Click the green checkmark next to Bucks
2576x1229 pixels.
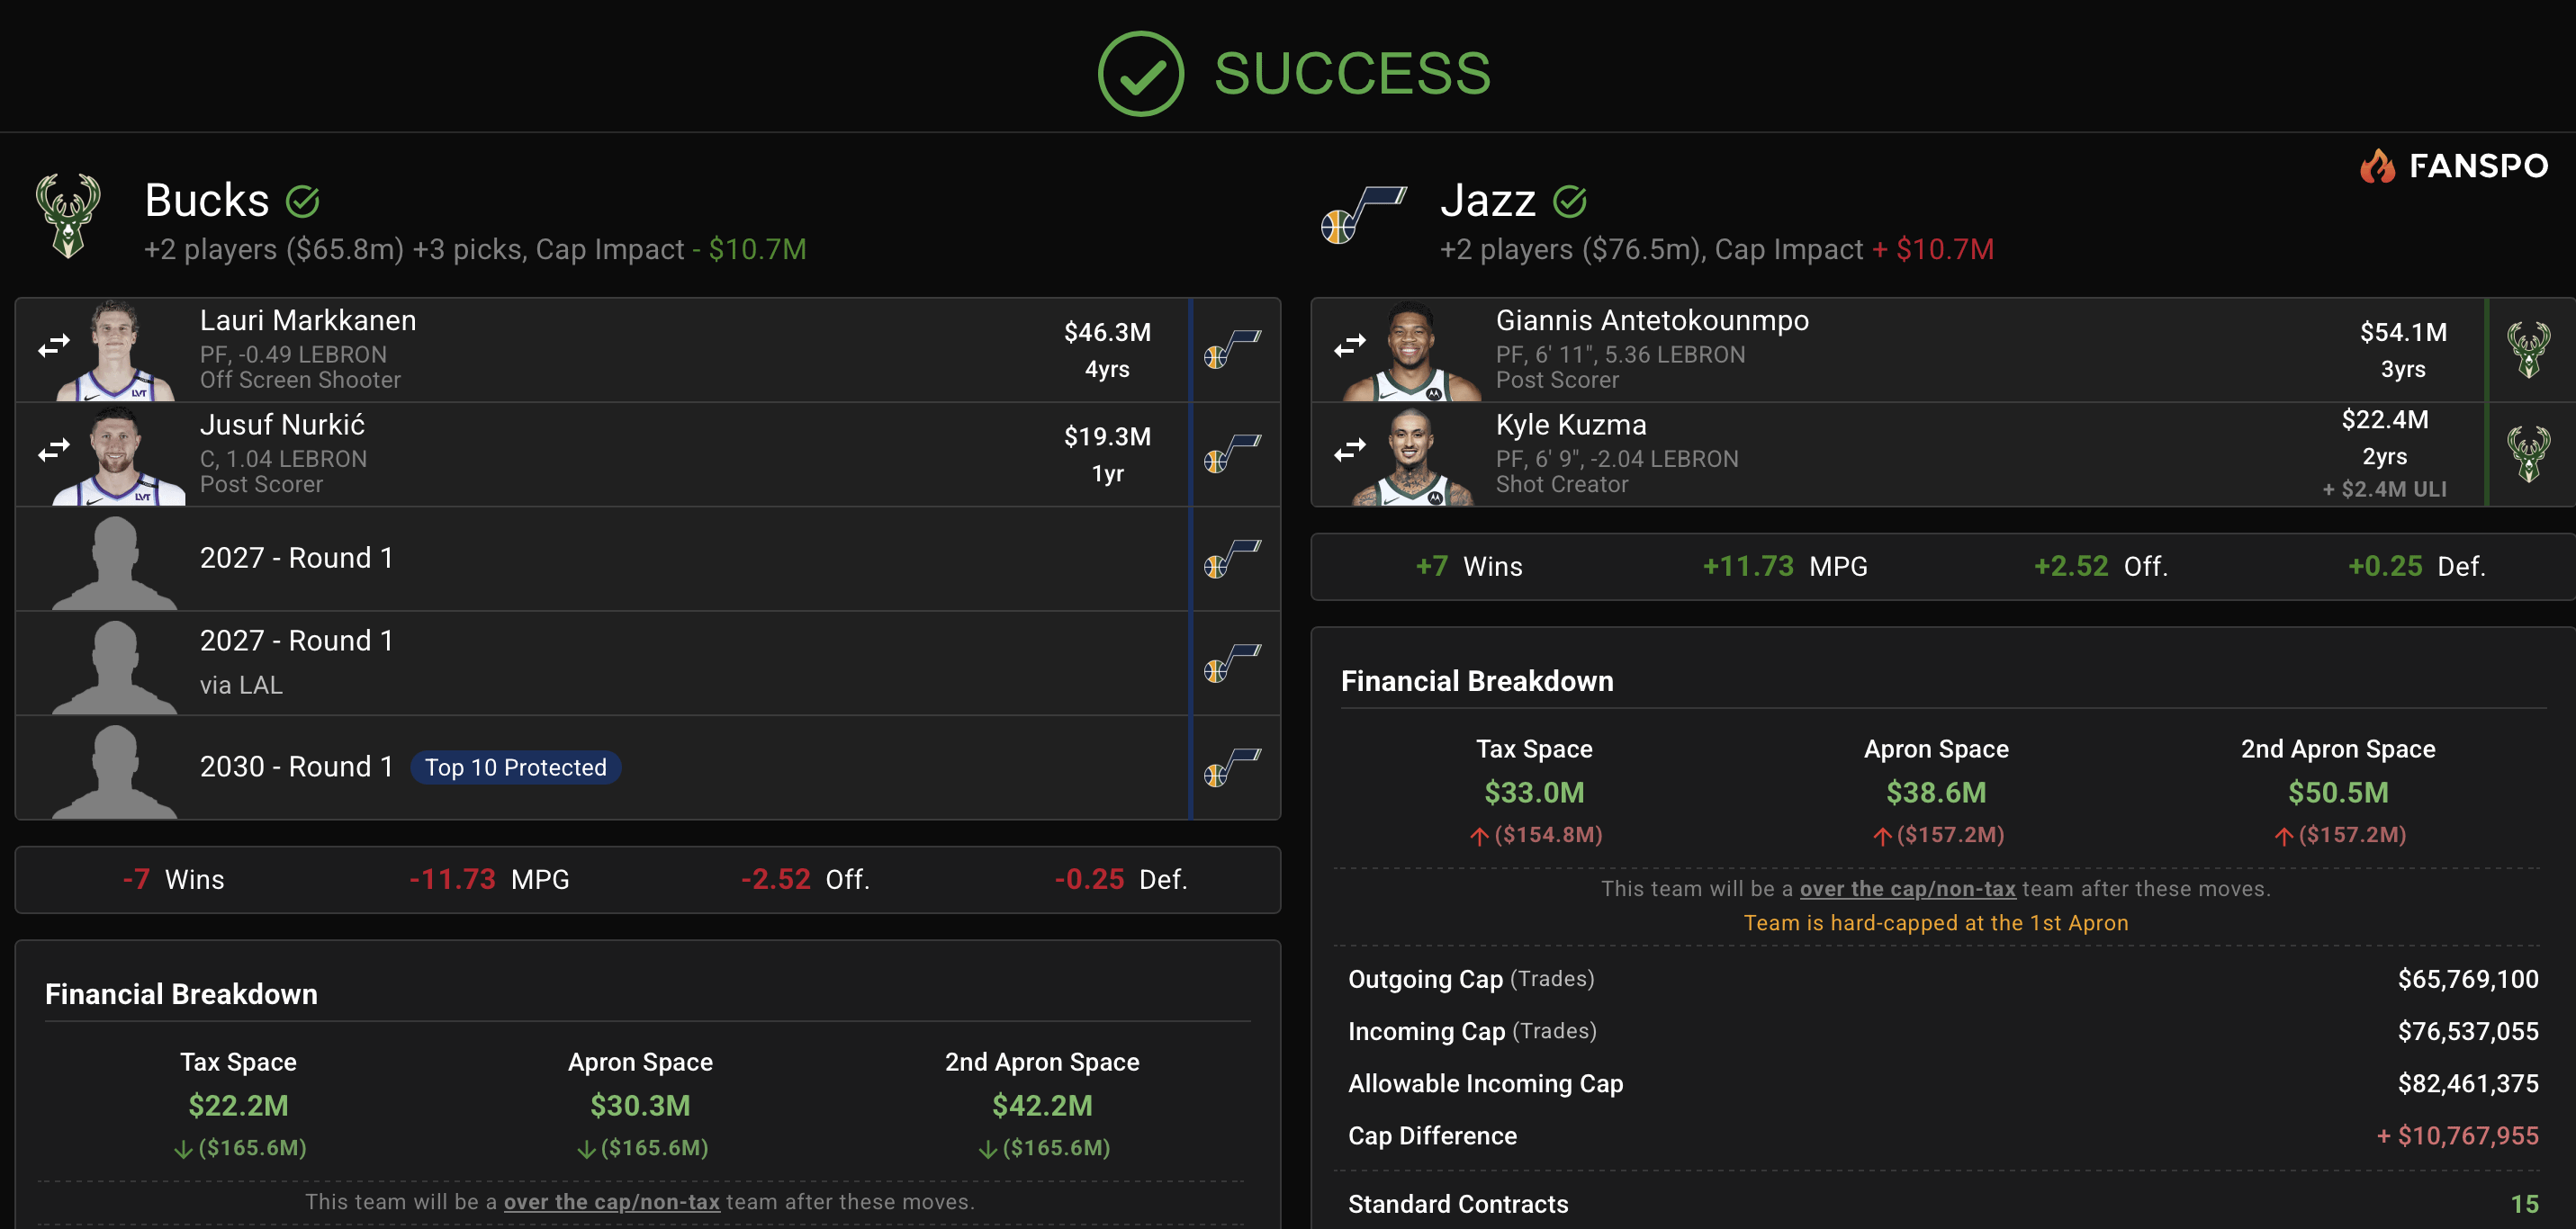pos(303,202)
